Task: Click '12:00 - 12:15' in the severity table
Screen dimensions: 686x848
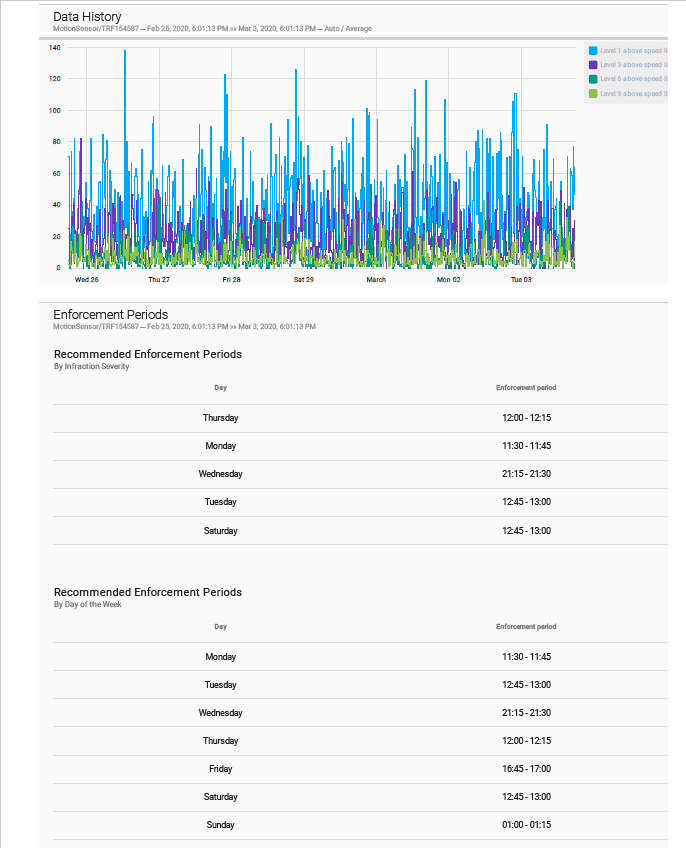Action: coord(526,418)
